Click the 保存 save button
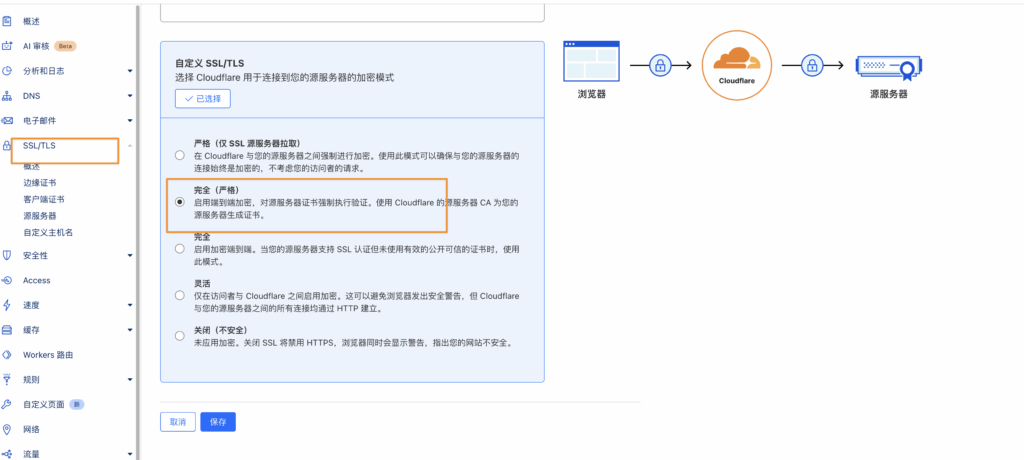 [x=218, y=422]
